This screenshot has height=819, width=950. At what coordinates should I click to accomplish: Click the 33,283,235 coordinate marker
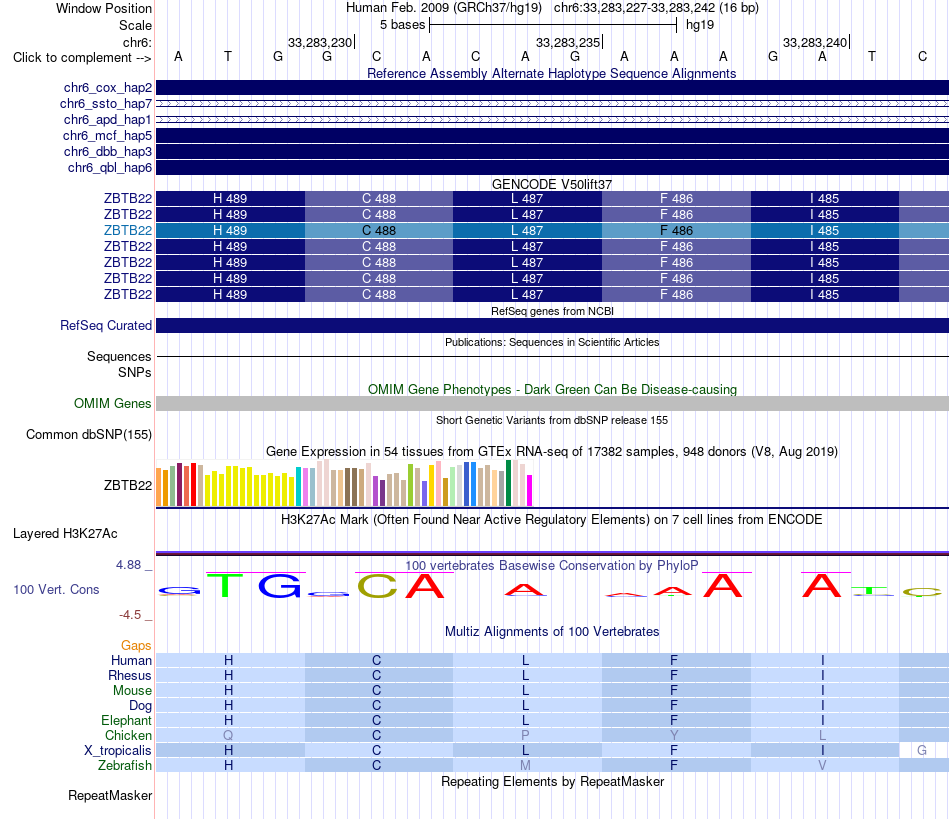[568, 42]
